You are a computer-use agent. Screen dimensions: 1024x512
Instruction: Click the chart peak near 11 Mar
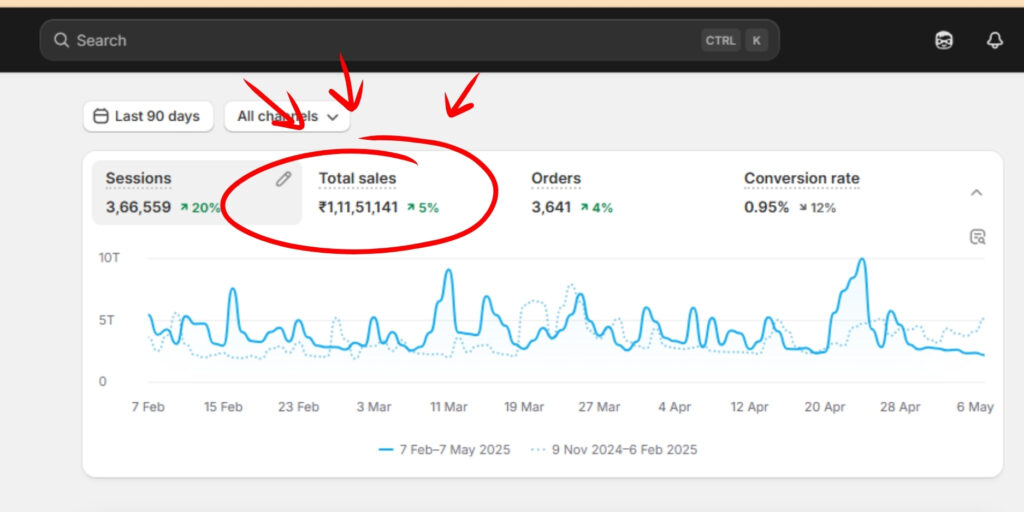point(449,270)
